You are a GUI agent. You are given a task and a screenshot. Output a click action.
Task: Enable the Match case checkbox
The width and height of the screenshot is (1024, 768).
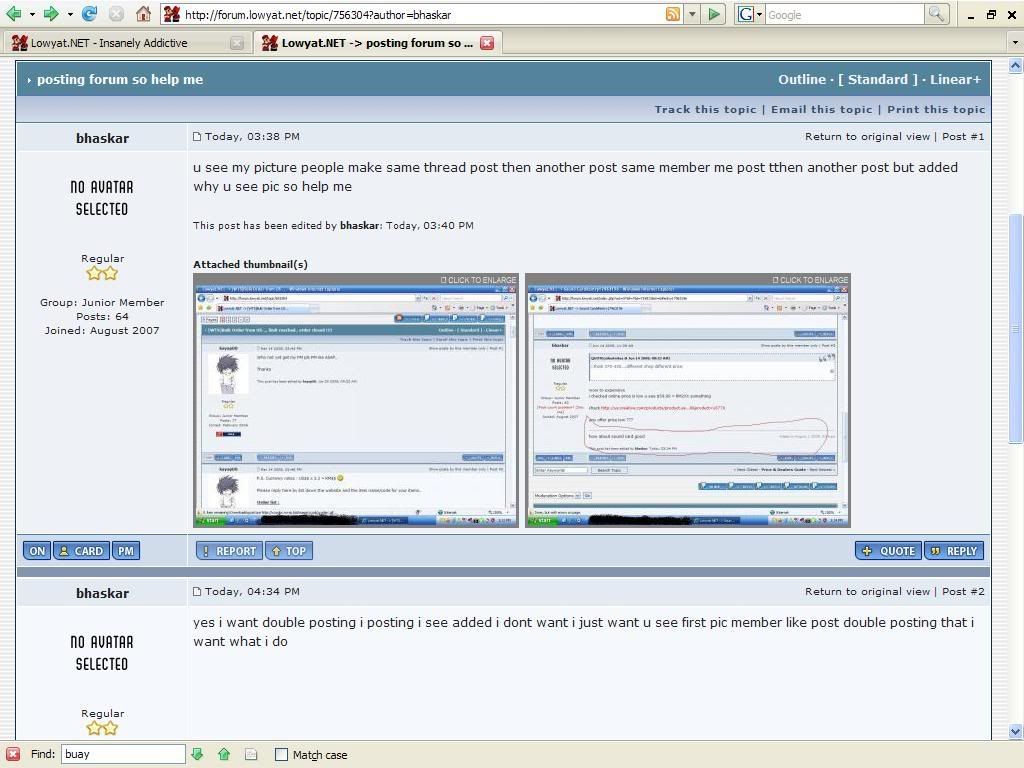tap(281, 754)
